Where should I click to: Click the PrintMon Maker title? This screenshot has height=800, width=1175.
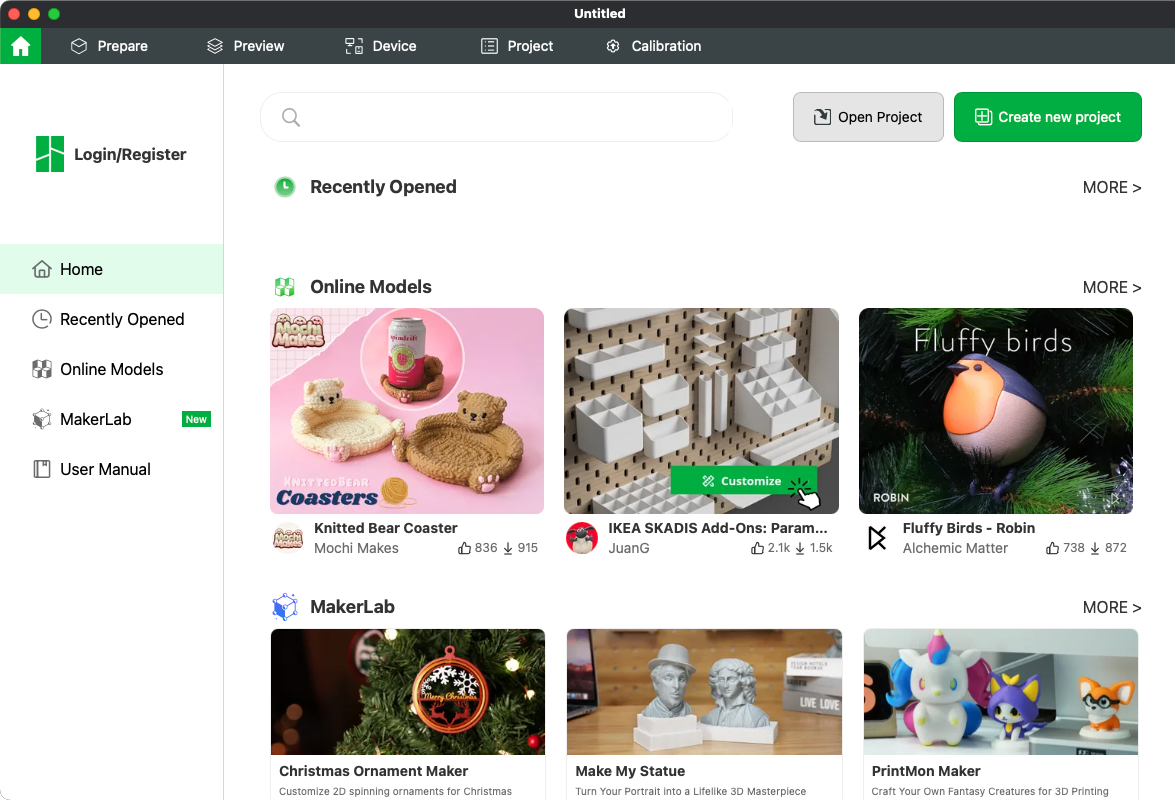coord(926,771)
